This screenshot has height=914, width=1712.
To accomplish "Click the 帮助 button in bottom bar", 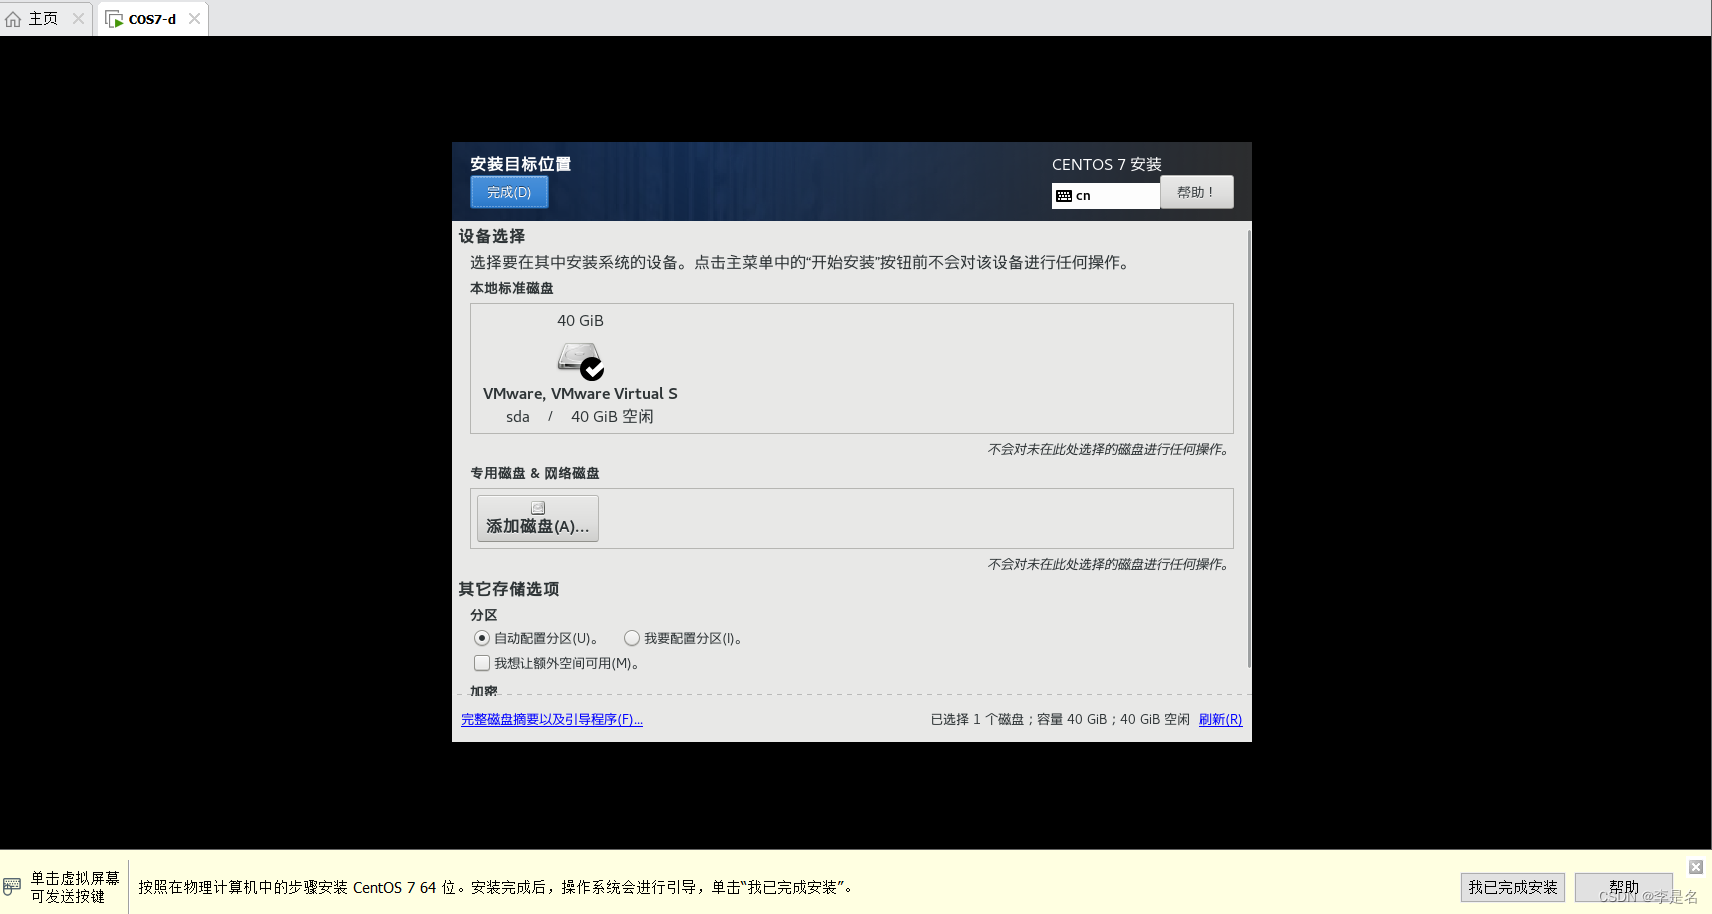I will click(1624, 887).
